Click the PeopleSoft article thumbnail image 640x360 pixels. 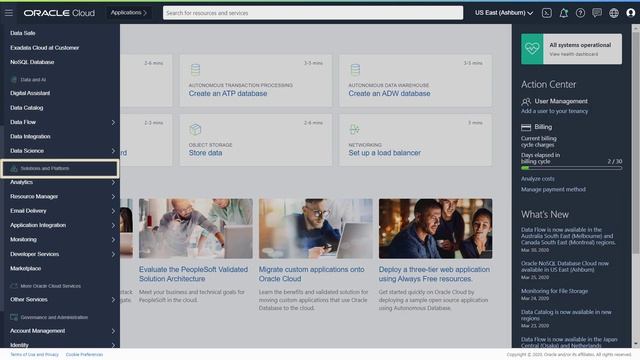196,229
